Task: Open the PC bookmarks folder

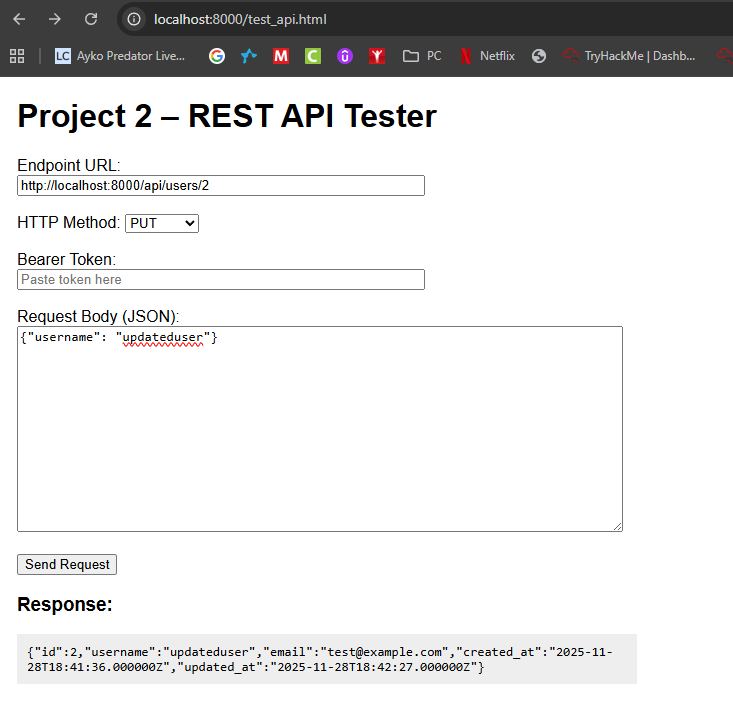Action: coord(422,56)
